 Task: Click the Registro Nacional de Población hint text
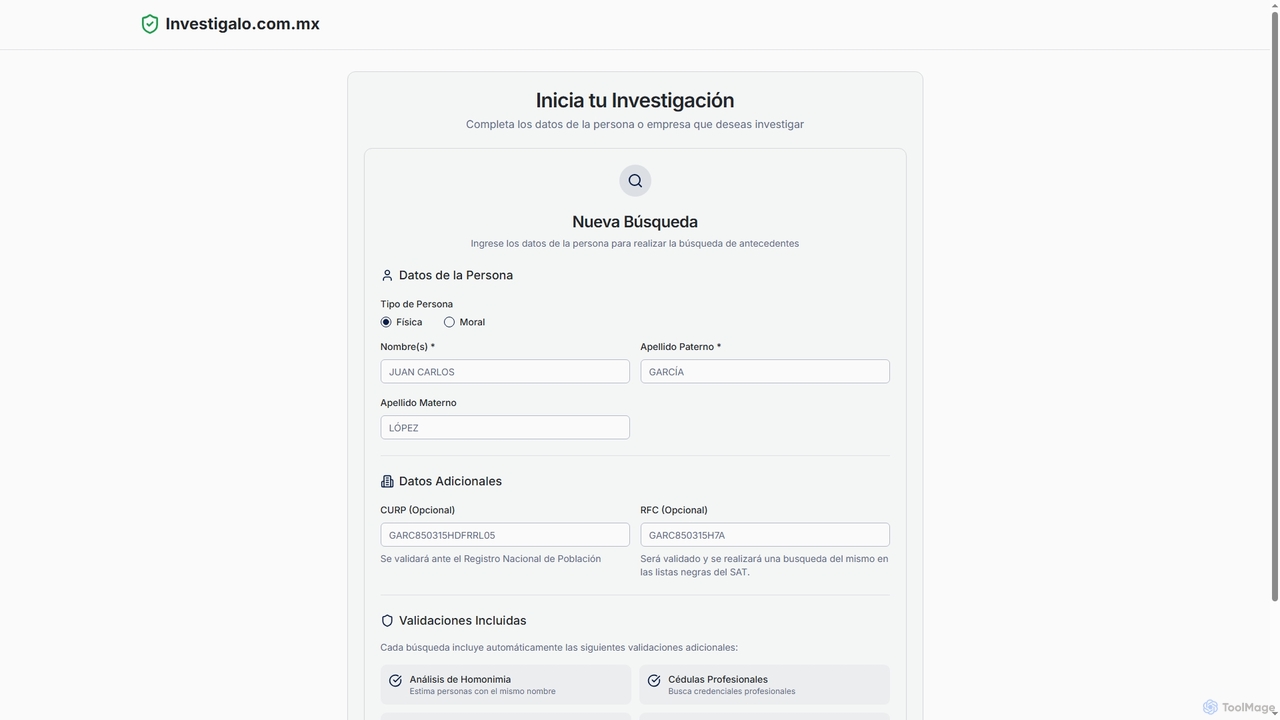pos(490,559)
